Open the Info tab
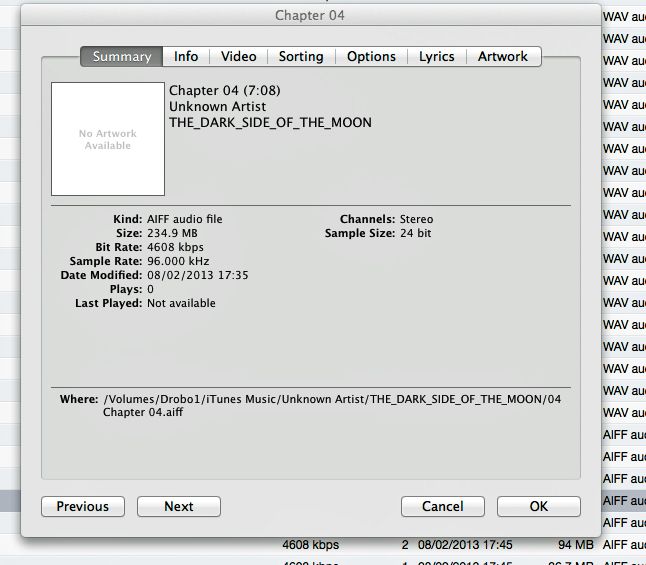Viewport: 646px width, 565px height. (186, 56)
